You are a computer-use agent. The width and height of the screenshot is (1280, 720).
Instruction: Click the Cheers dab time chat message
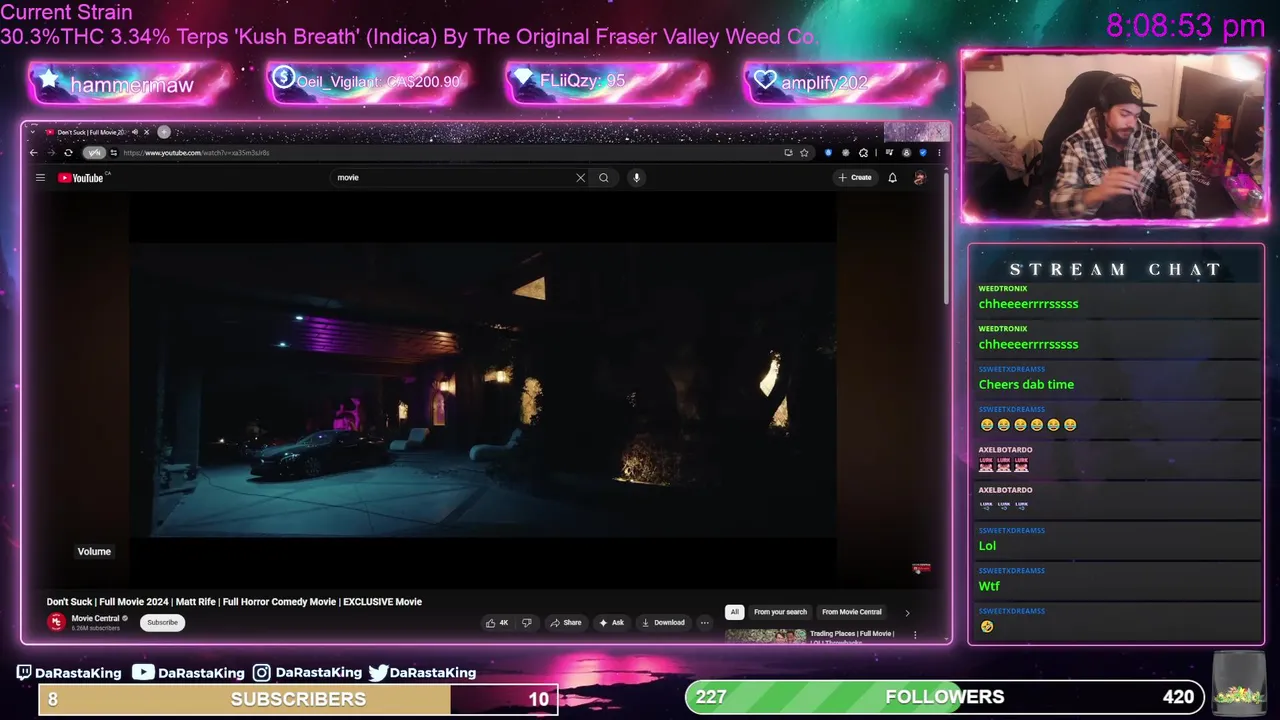point(1026,384)
